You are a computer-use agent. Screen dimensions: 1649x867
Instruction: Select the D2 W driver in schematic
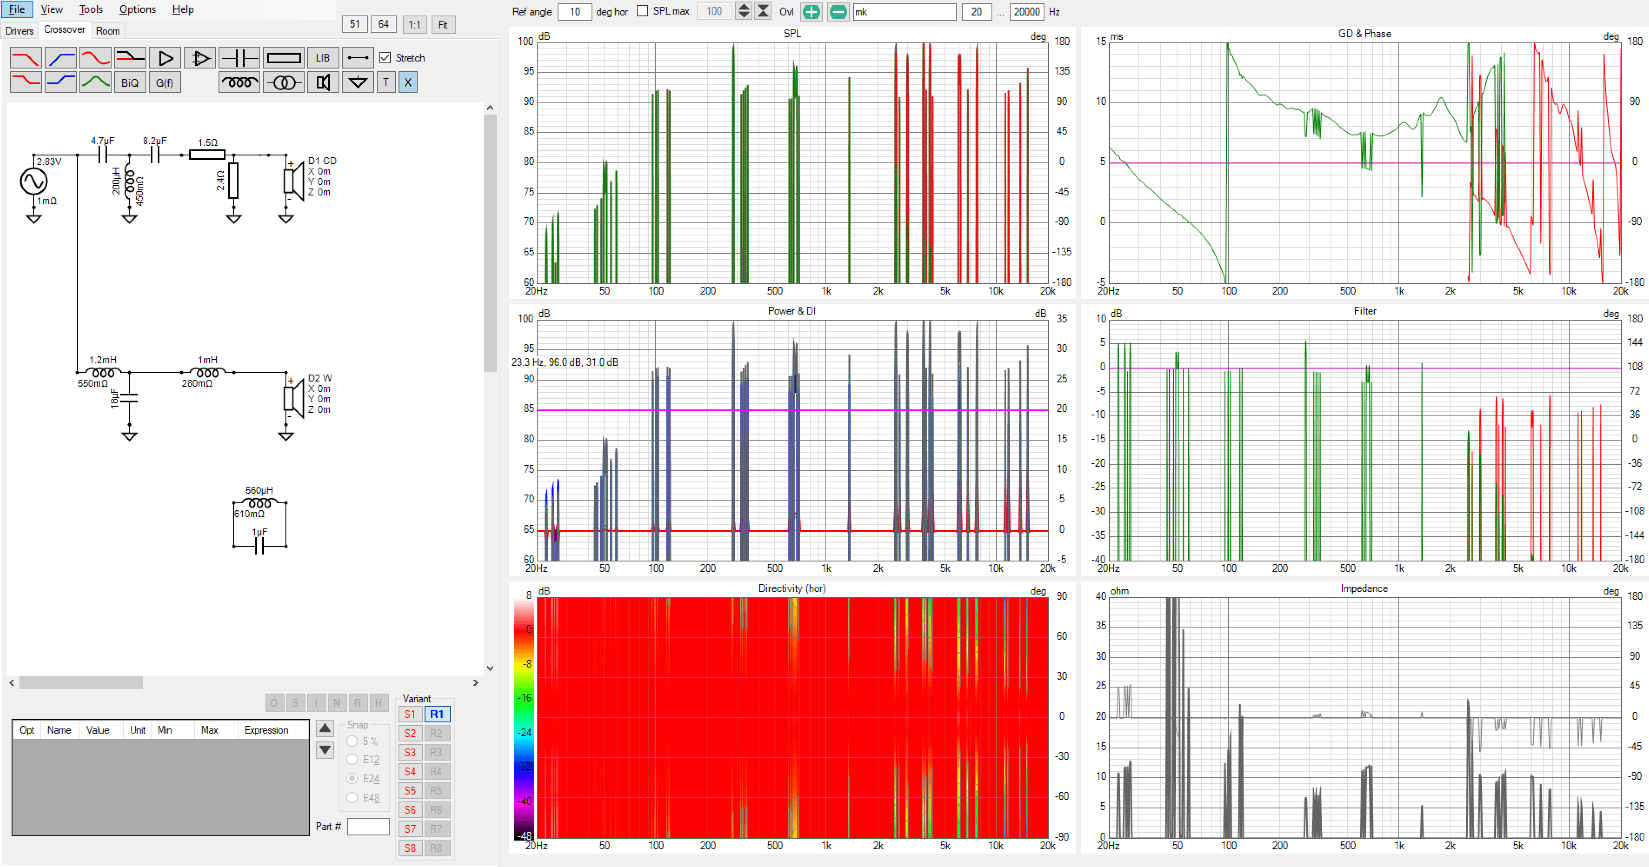click(294, 398)
